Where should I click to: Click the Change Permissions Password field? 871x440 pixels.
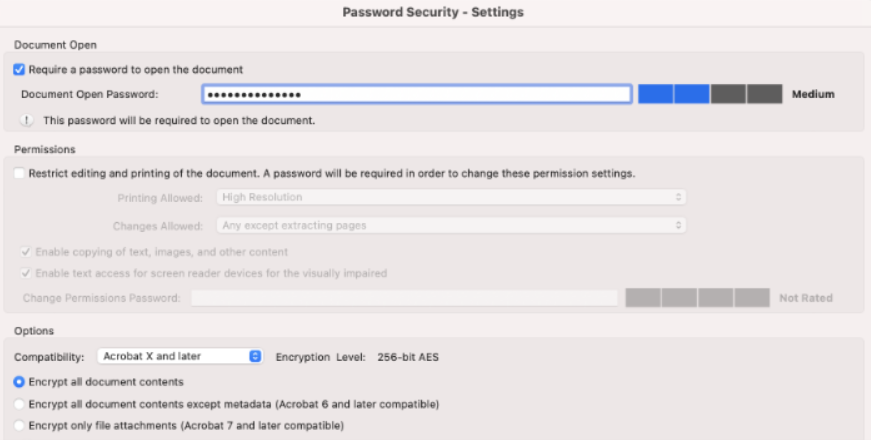404,298
